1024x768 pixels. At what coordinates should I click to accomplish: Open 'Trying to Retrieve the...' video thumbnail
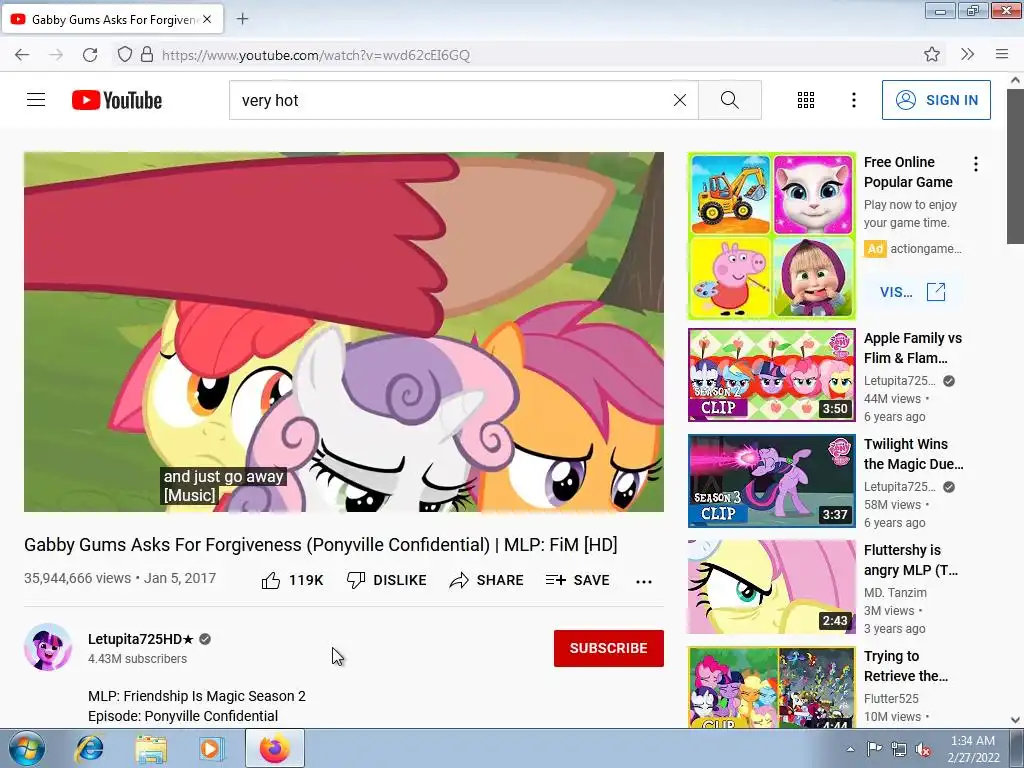(771, 687)
